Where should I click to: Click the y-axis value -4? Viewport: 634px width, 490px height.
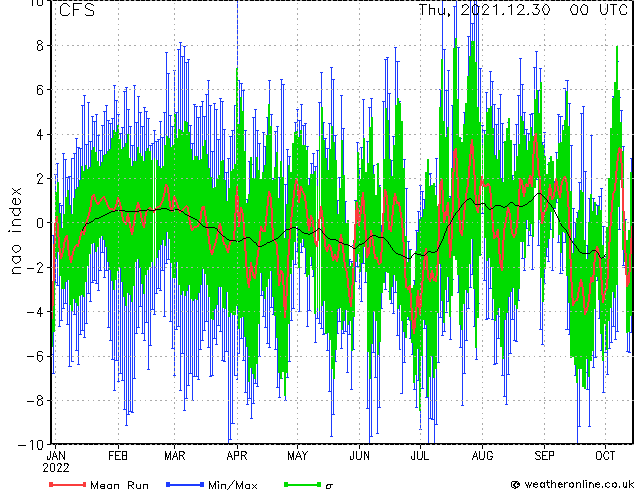point(35,312)
